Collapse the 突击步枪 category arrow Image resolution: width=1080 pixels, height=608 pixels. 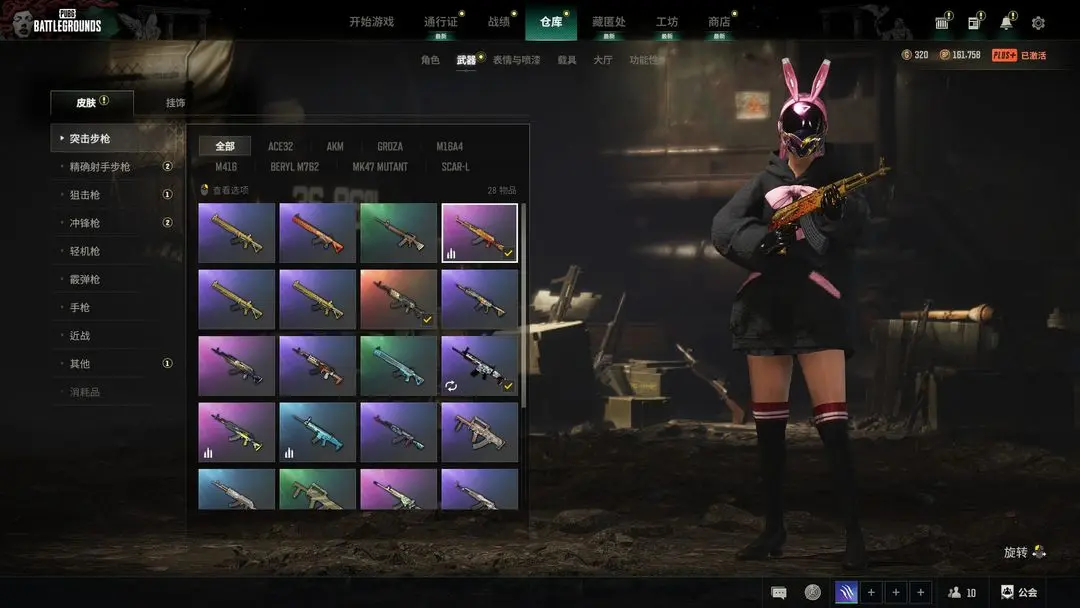point(62,138)
